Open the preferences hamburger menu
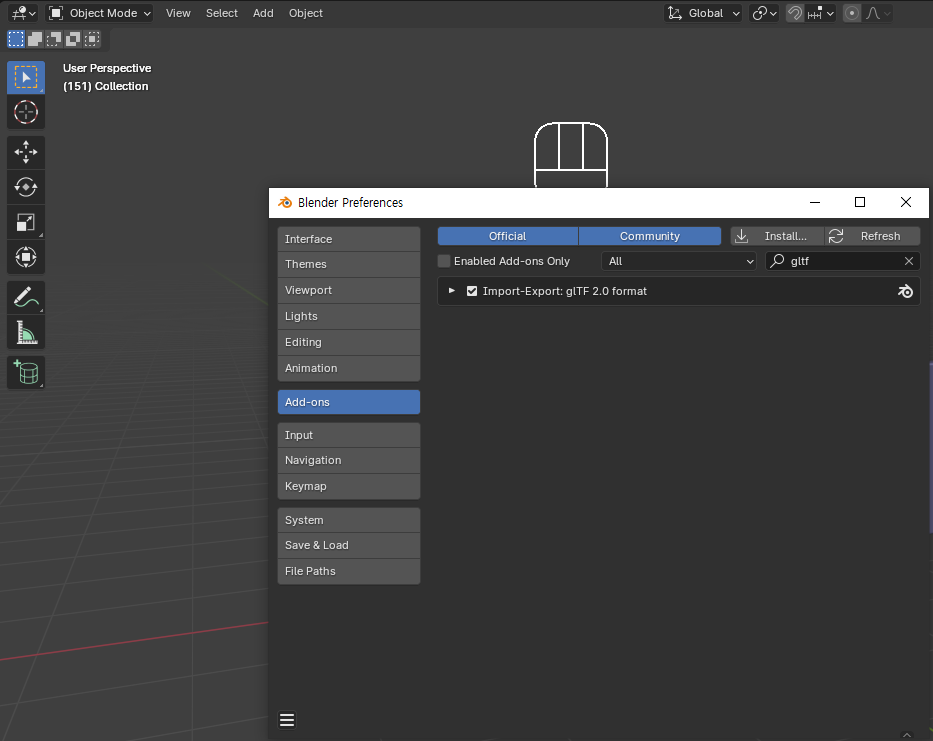 287,720
